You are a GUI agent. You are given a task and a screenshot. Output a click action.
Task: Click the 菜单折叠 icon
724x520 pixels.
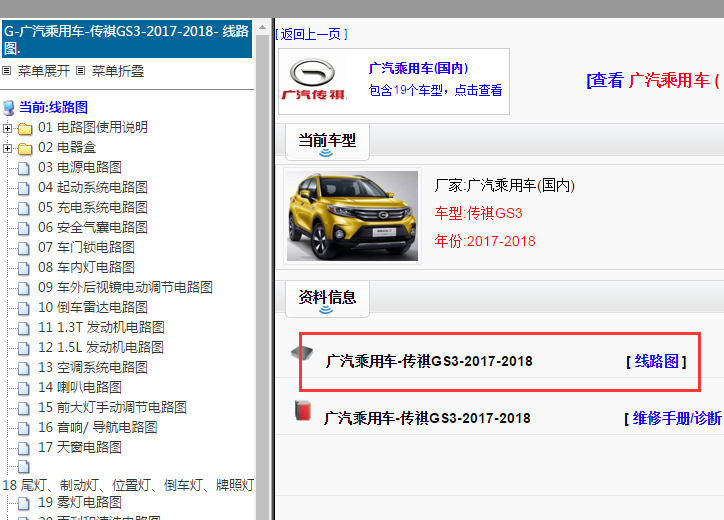80,71
